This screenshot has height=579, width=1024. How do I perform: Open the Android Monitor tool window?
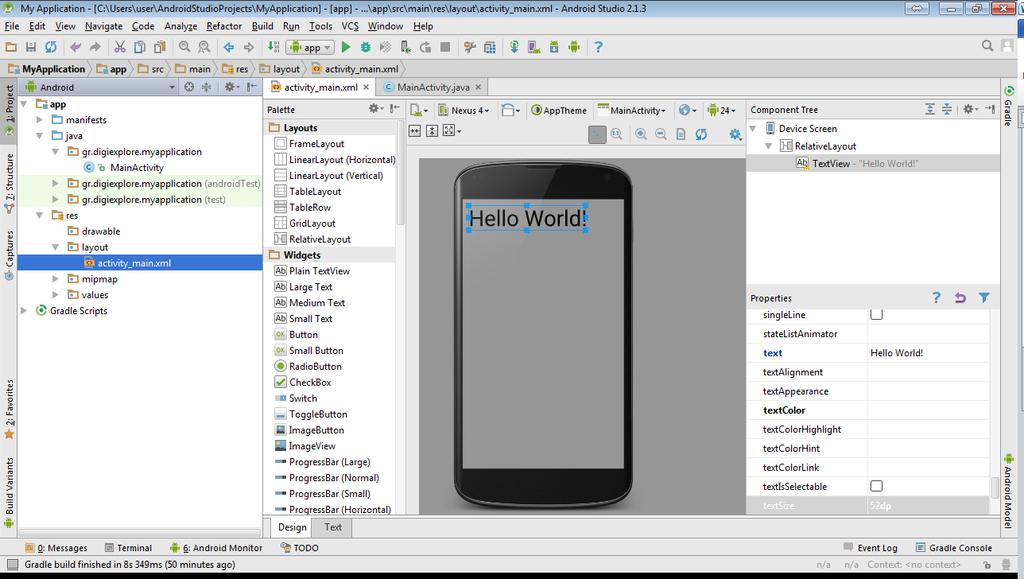tap(216, 548)
